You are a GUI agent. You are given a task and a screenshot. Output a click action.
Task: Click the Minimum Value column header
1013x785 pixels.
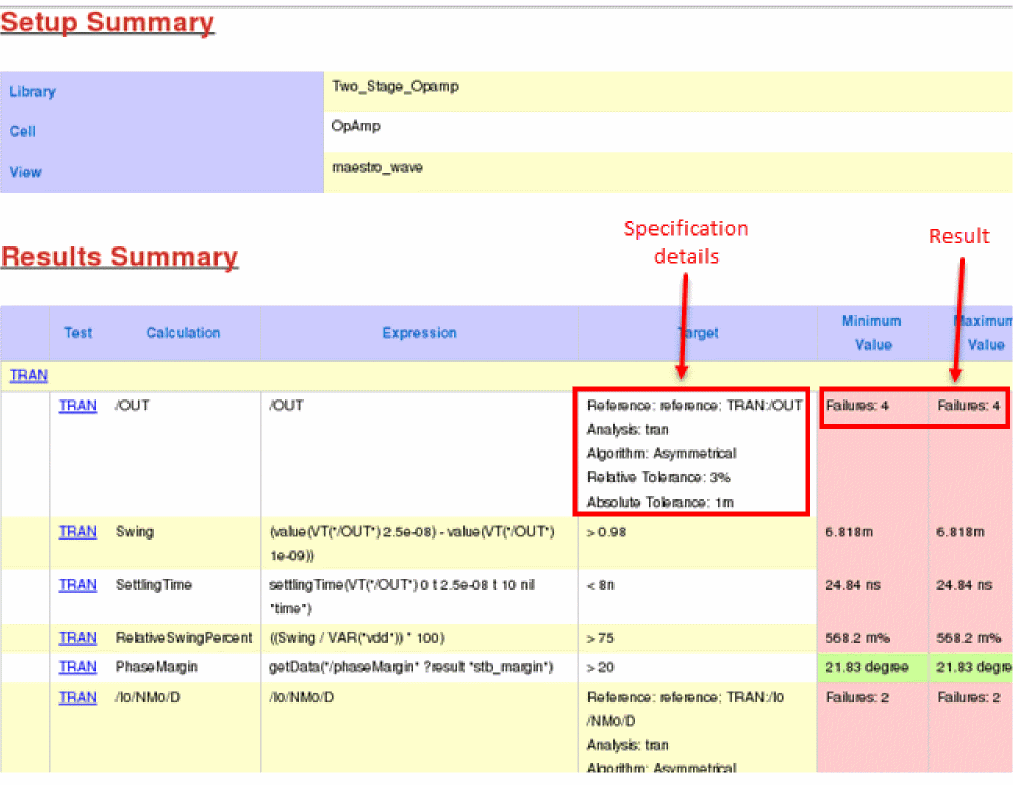pos(871,333)
